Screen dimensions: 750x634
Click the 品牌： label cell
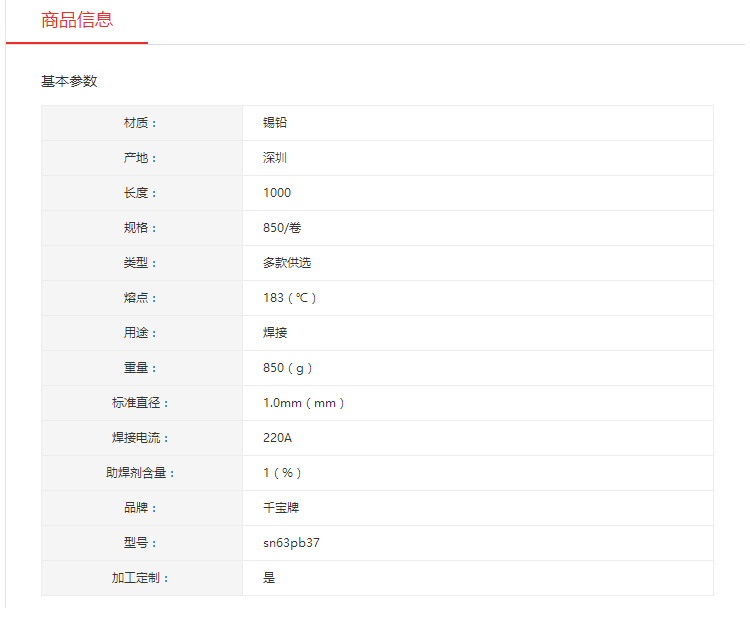click(x=142, y=508)
